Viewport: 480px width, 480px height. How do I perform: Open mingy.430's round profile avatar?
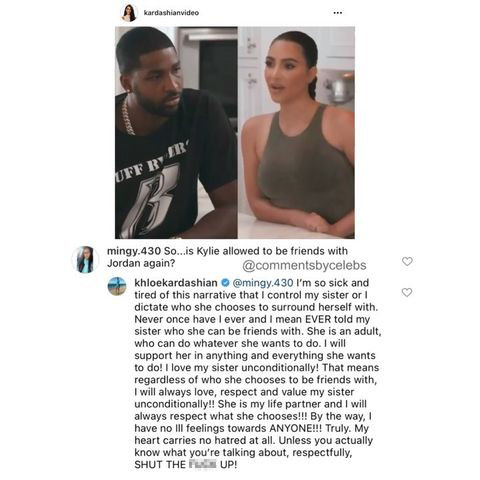click(85, 260)
